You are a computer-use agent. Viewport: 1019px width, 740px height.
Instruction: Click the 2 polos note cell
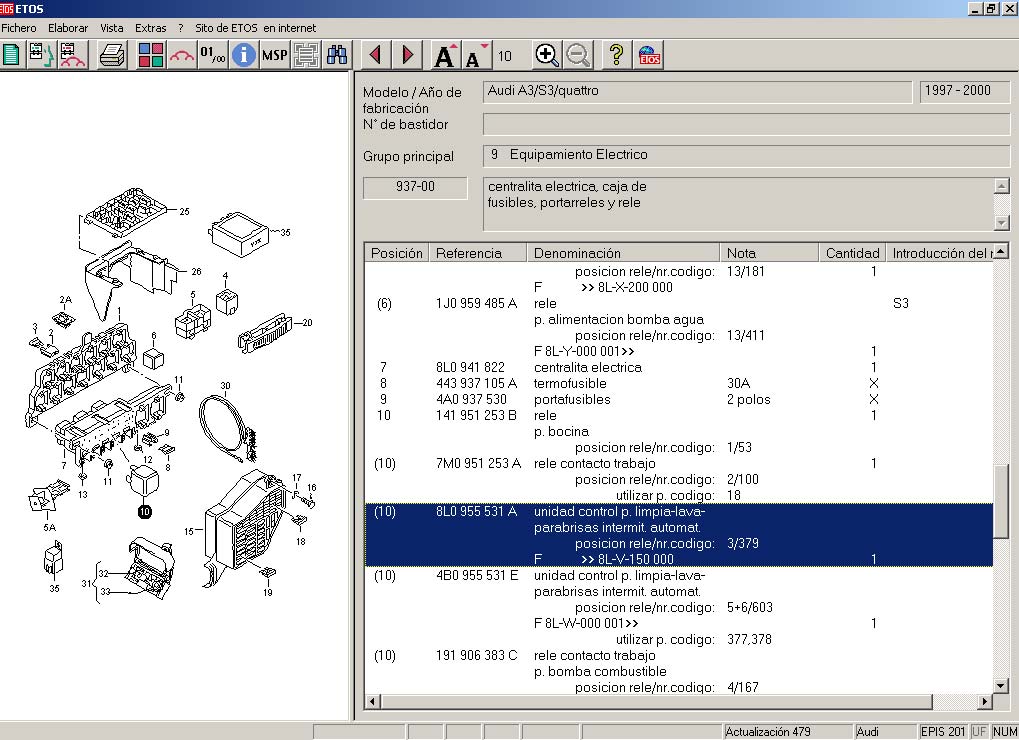click(749, 400)
